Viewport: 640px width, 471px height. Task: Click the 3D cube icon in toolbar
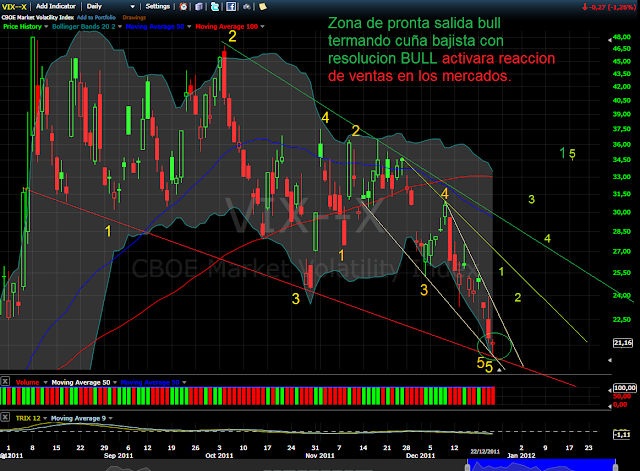click(199, 7)
